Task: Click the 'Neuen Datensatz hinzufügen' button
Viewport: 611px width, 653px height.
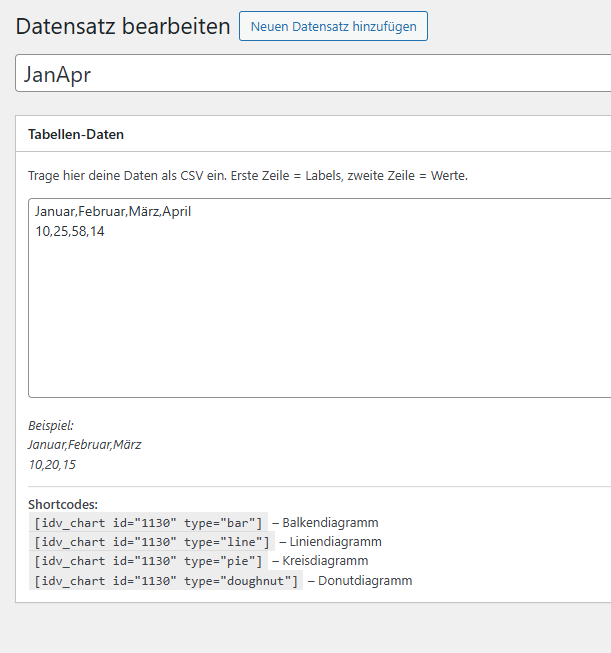Action: point(333,27)
